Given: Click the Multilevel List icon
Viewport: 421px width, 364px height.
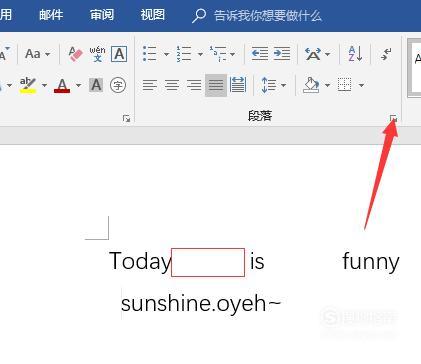Looking at the screenshot, I should [218, 54].
